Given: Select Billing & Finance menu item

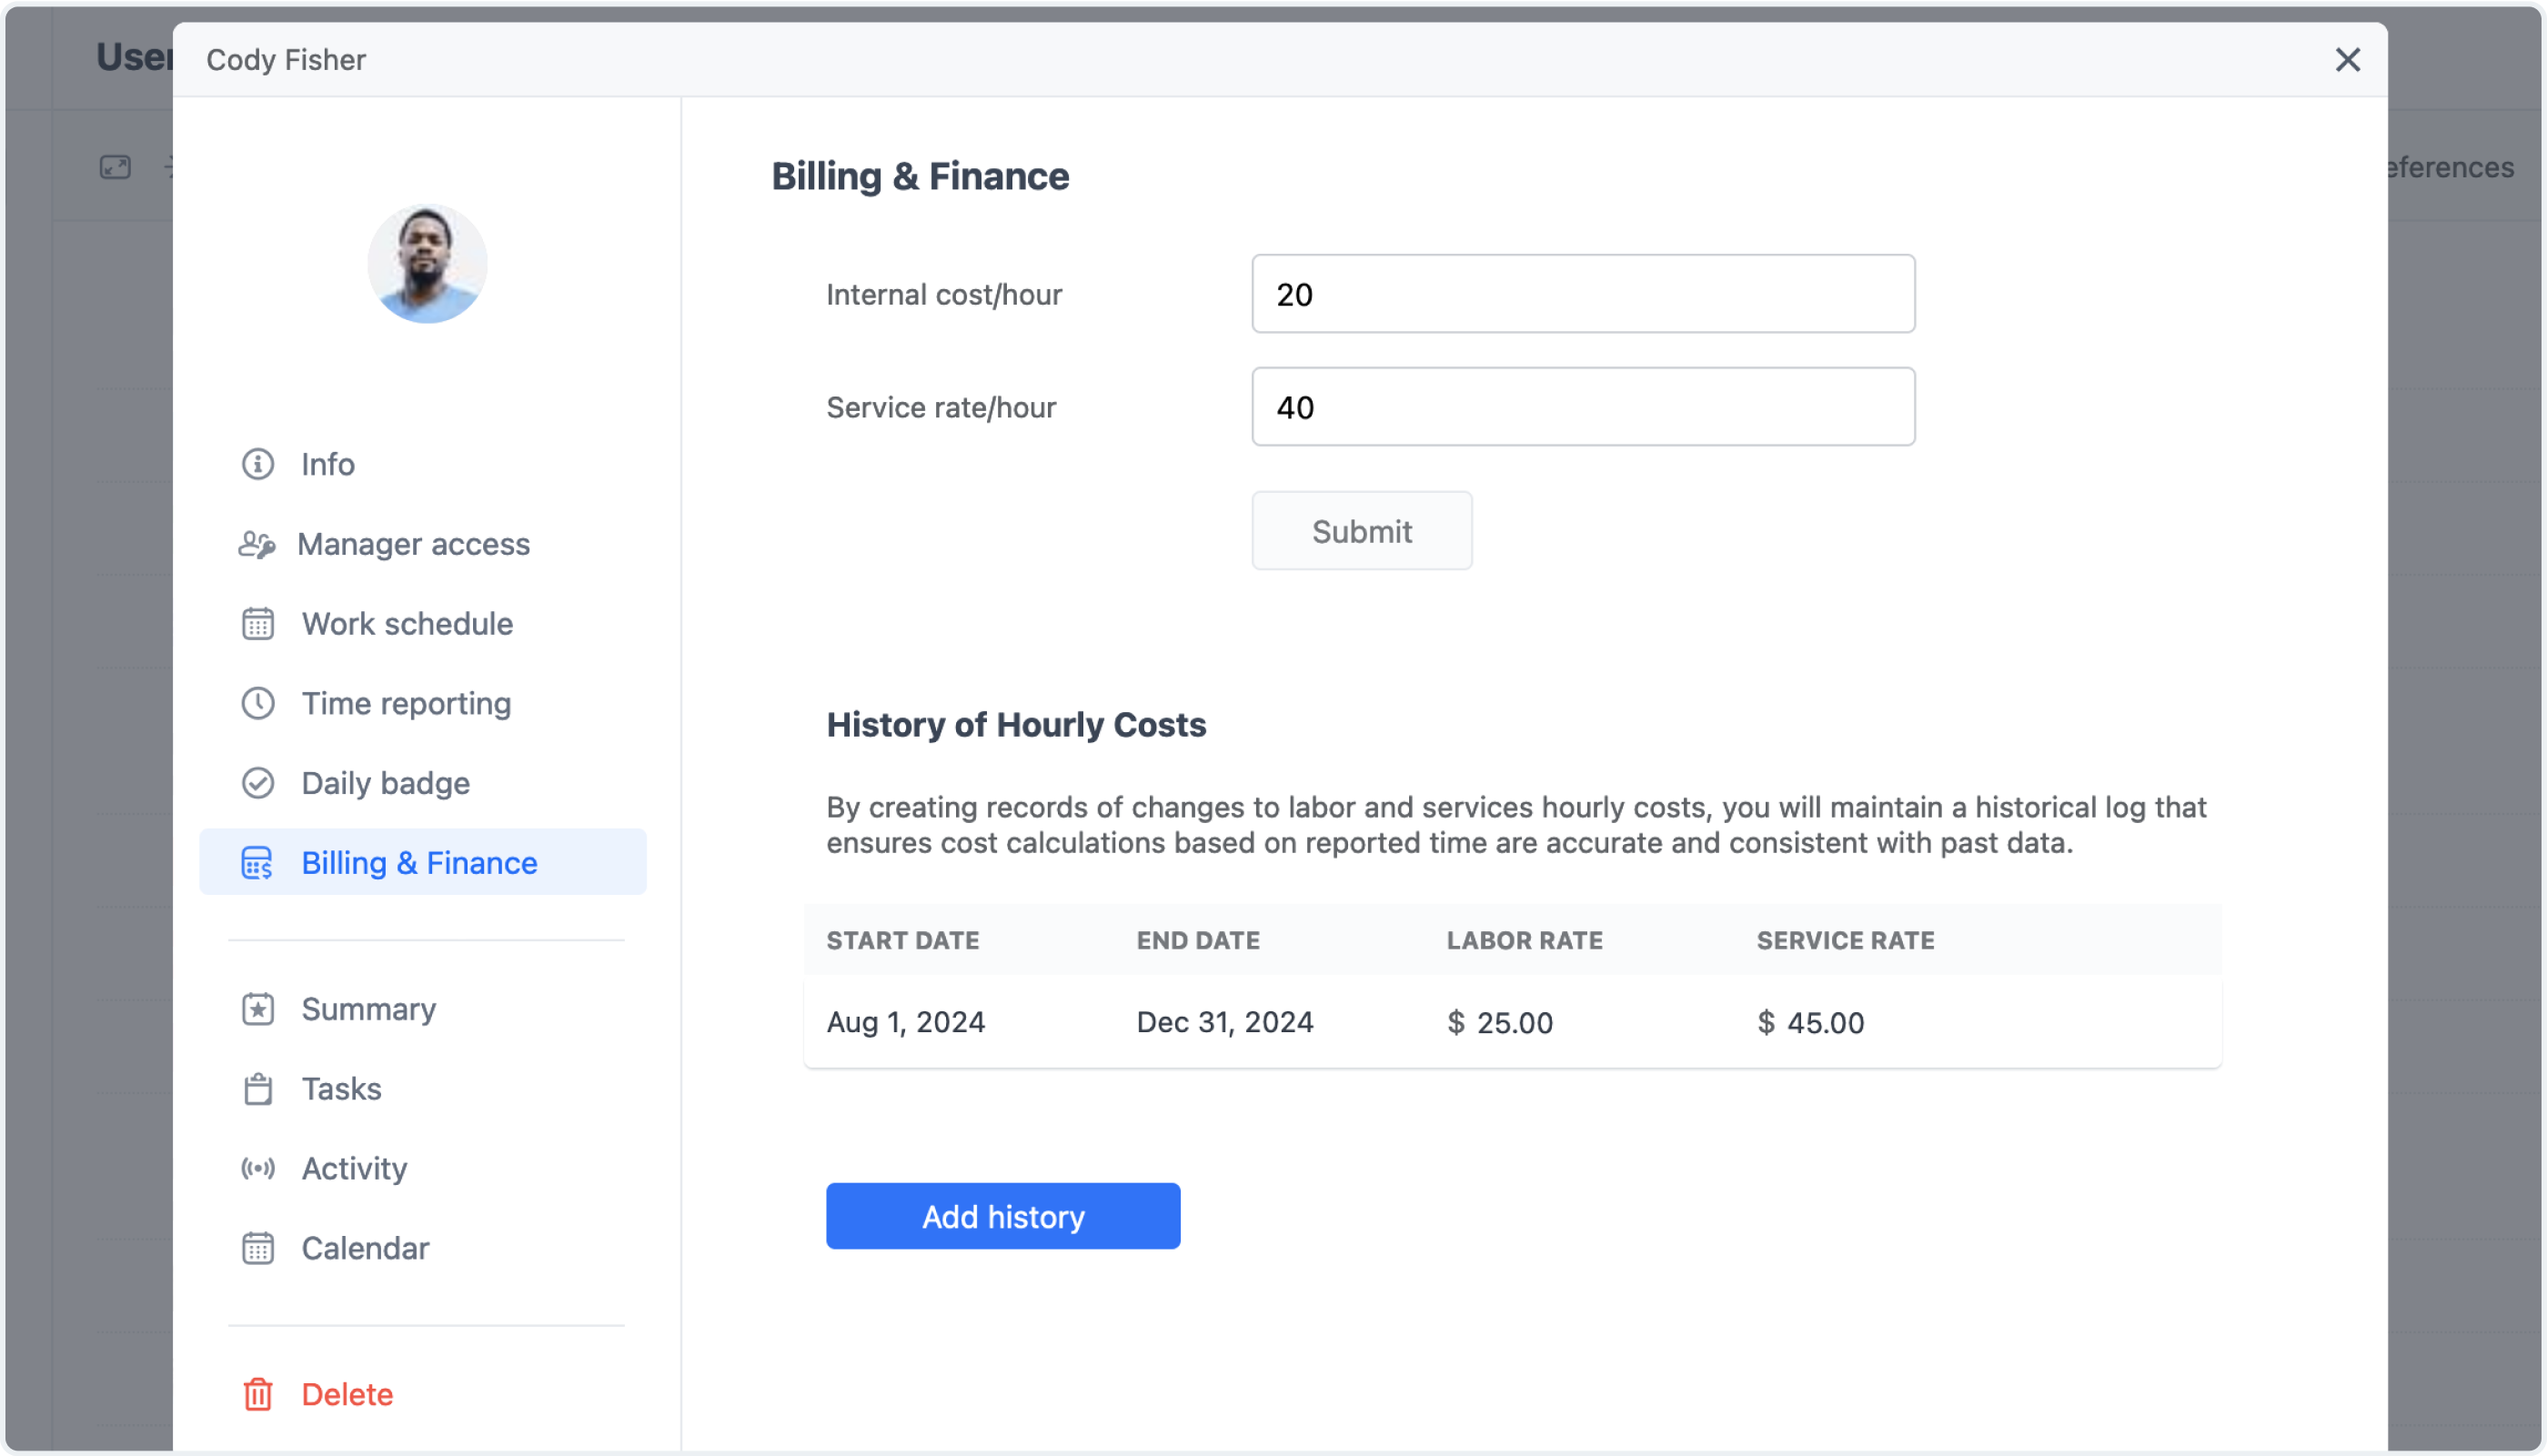Looking at the screenshot, I should point(423,862).
